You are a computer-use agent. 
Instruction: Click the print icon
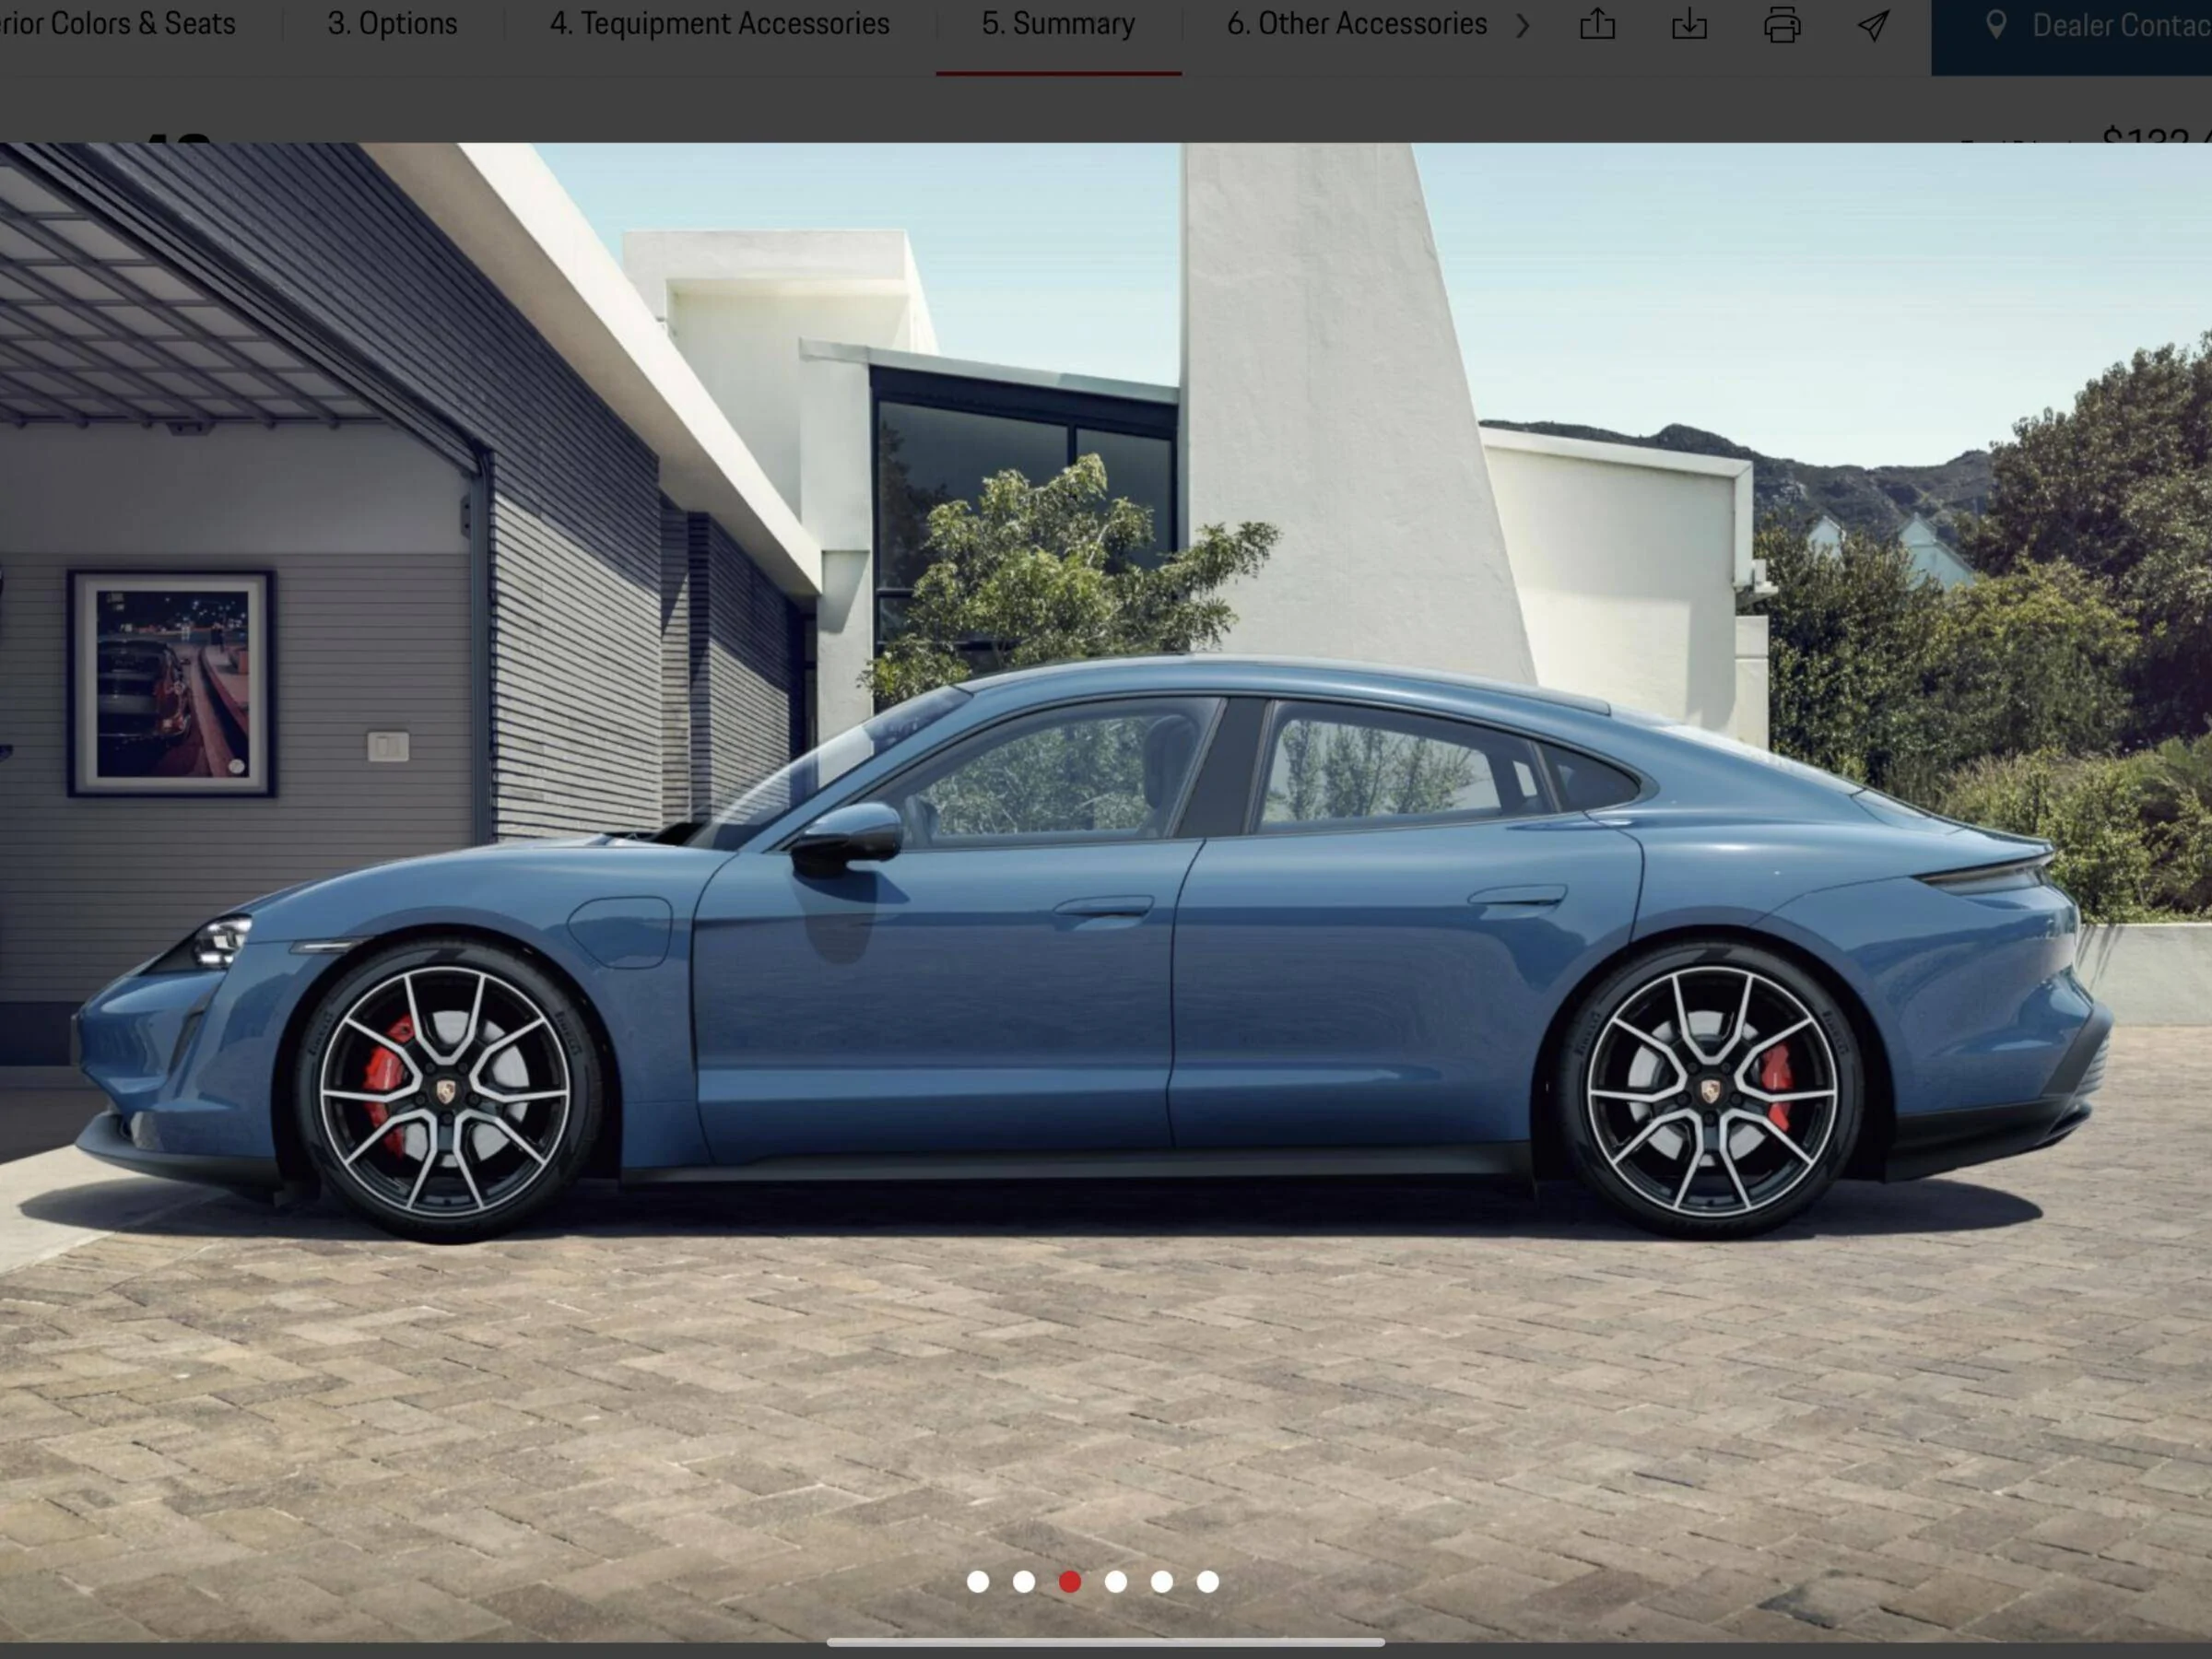click(x=1782, y=25)
